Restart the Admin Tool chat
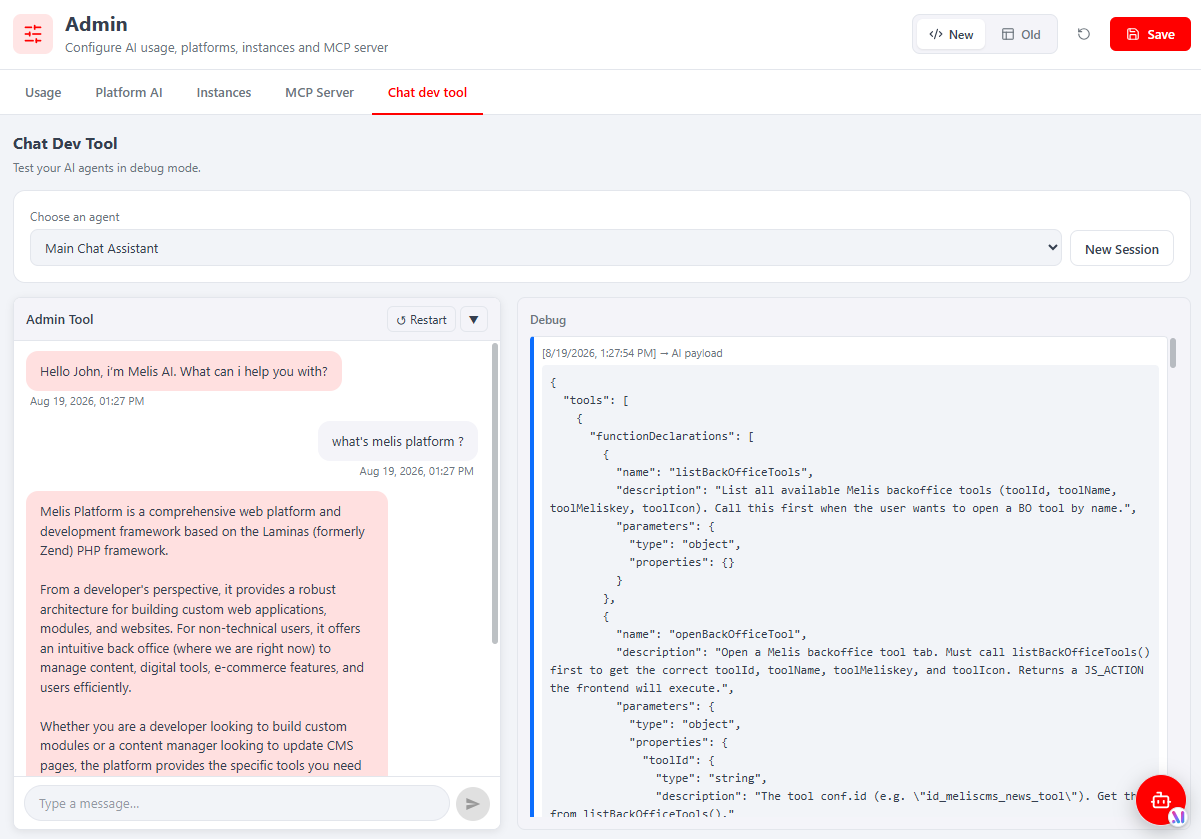 click(421, 319)
